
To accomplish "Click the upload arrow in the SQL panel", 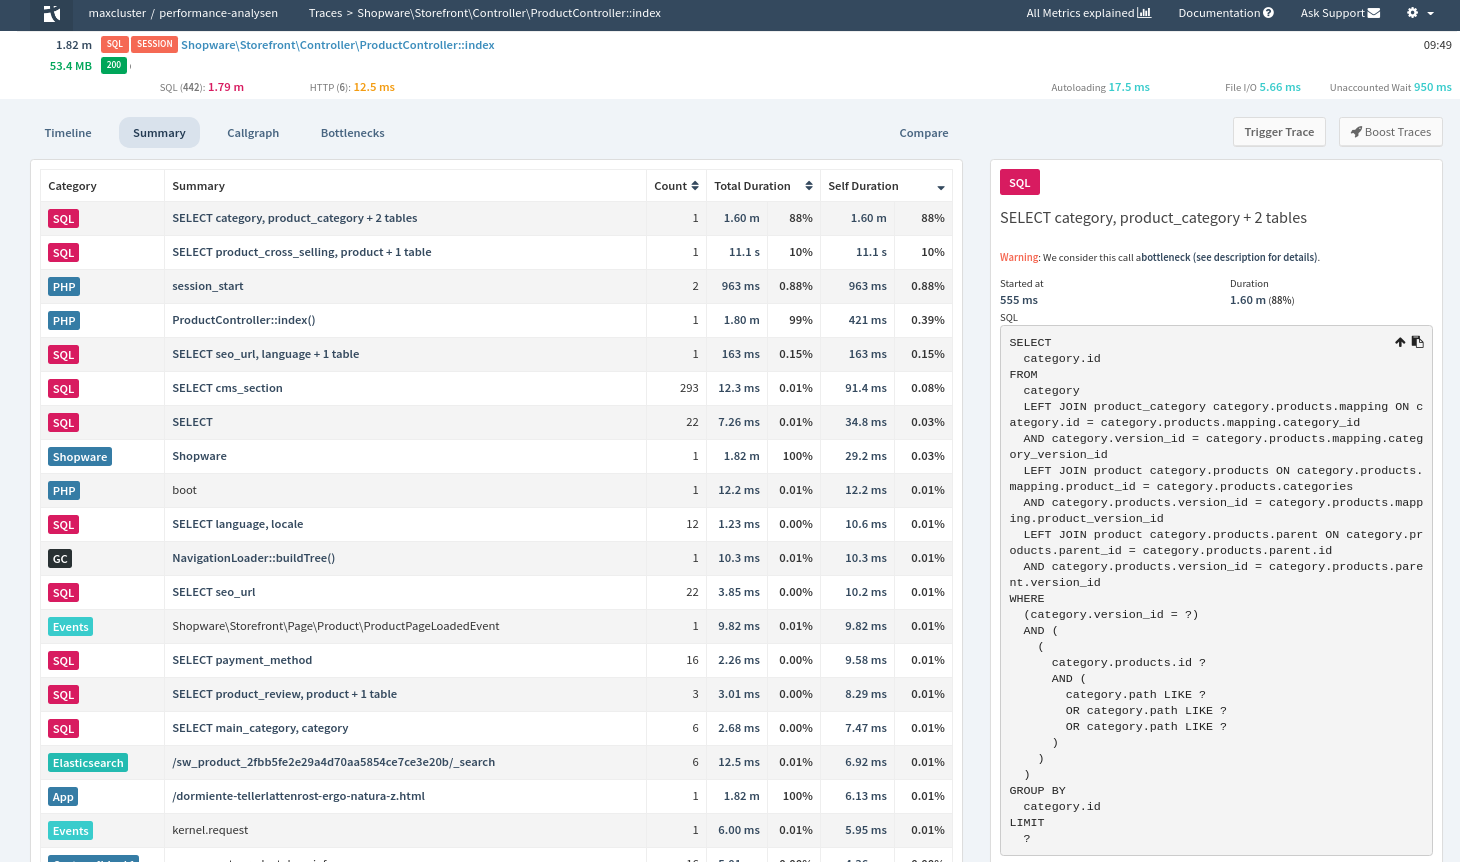I will pos(1400,341).
